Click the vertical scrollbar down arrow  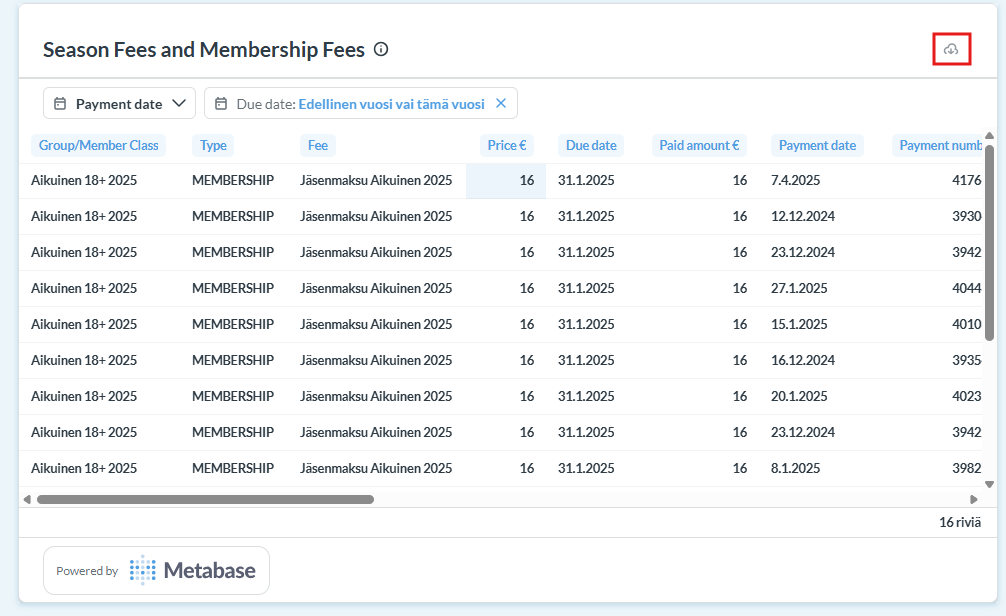coord(989,484)
